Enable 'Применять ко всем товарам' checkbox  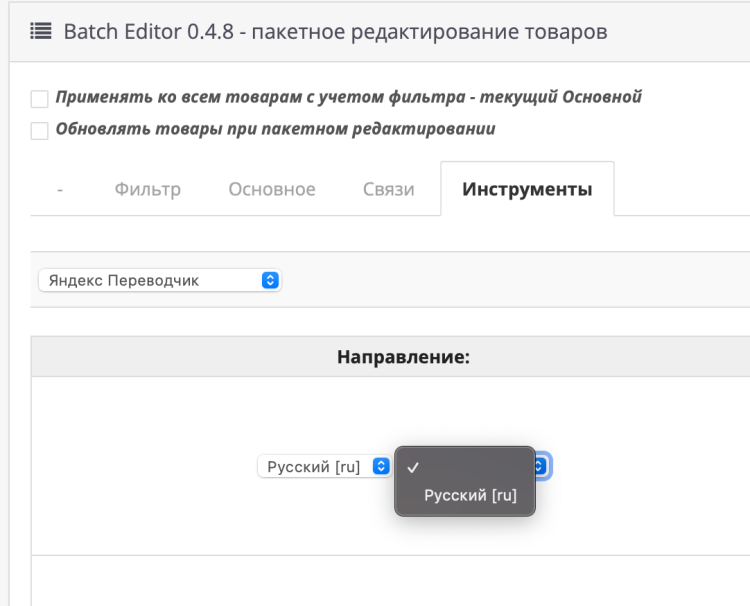pyautogui.click(x=39, y=99)
